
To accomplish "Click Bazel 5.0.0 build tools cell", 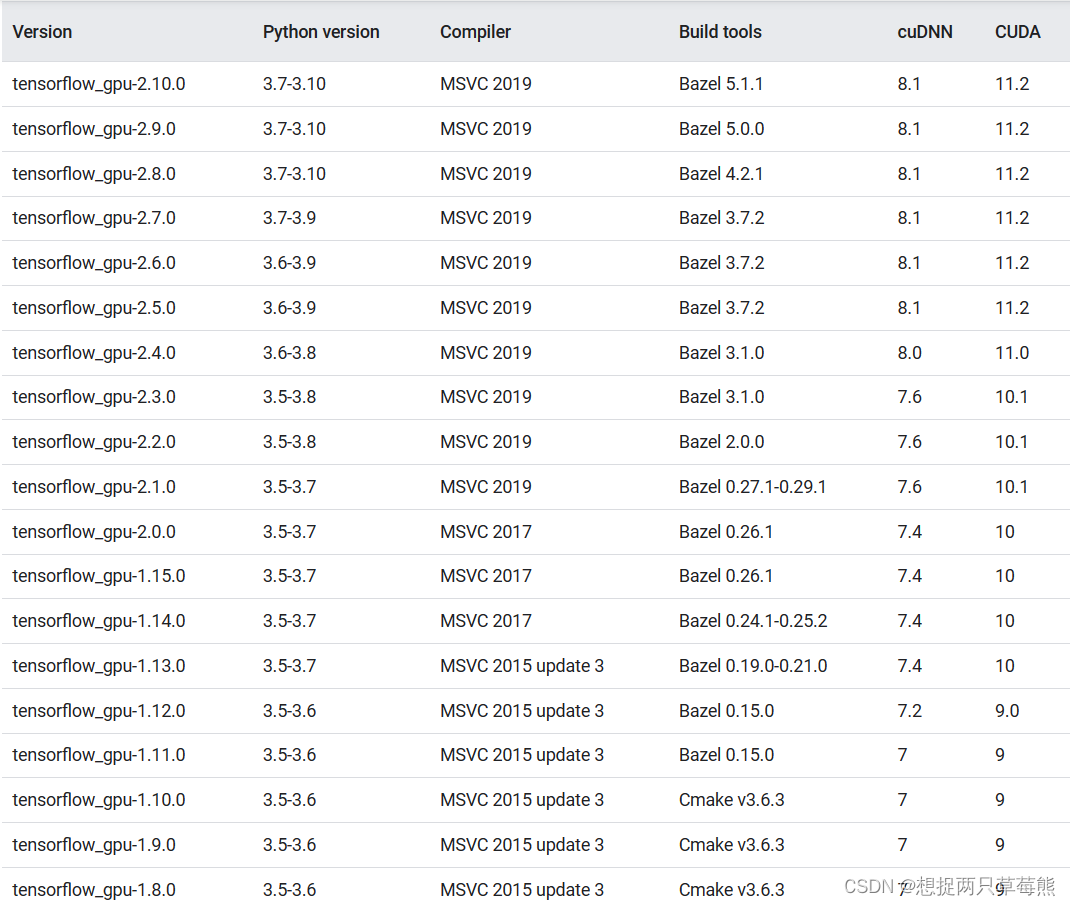I will tap(721, 129).
